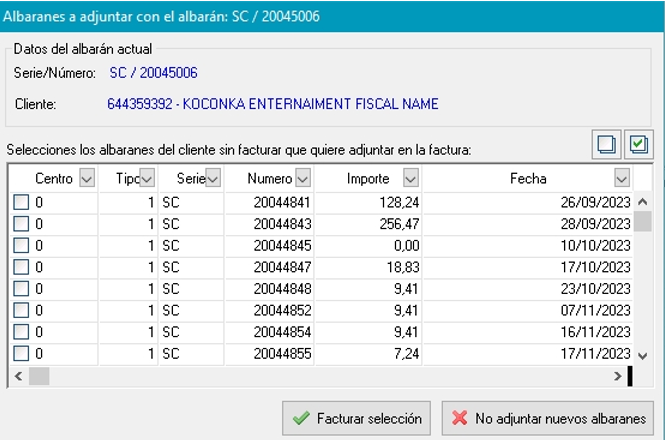Select the checkbox for albarán 20044847
Image resolution: width=665 pixels, height=440 pixels.
(21, 267)
